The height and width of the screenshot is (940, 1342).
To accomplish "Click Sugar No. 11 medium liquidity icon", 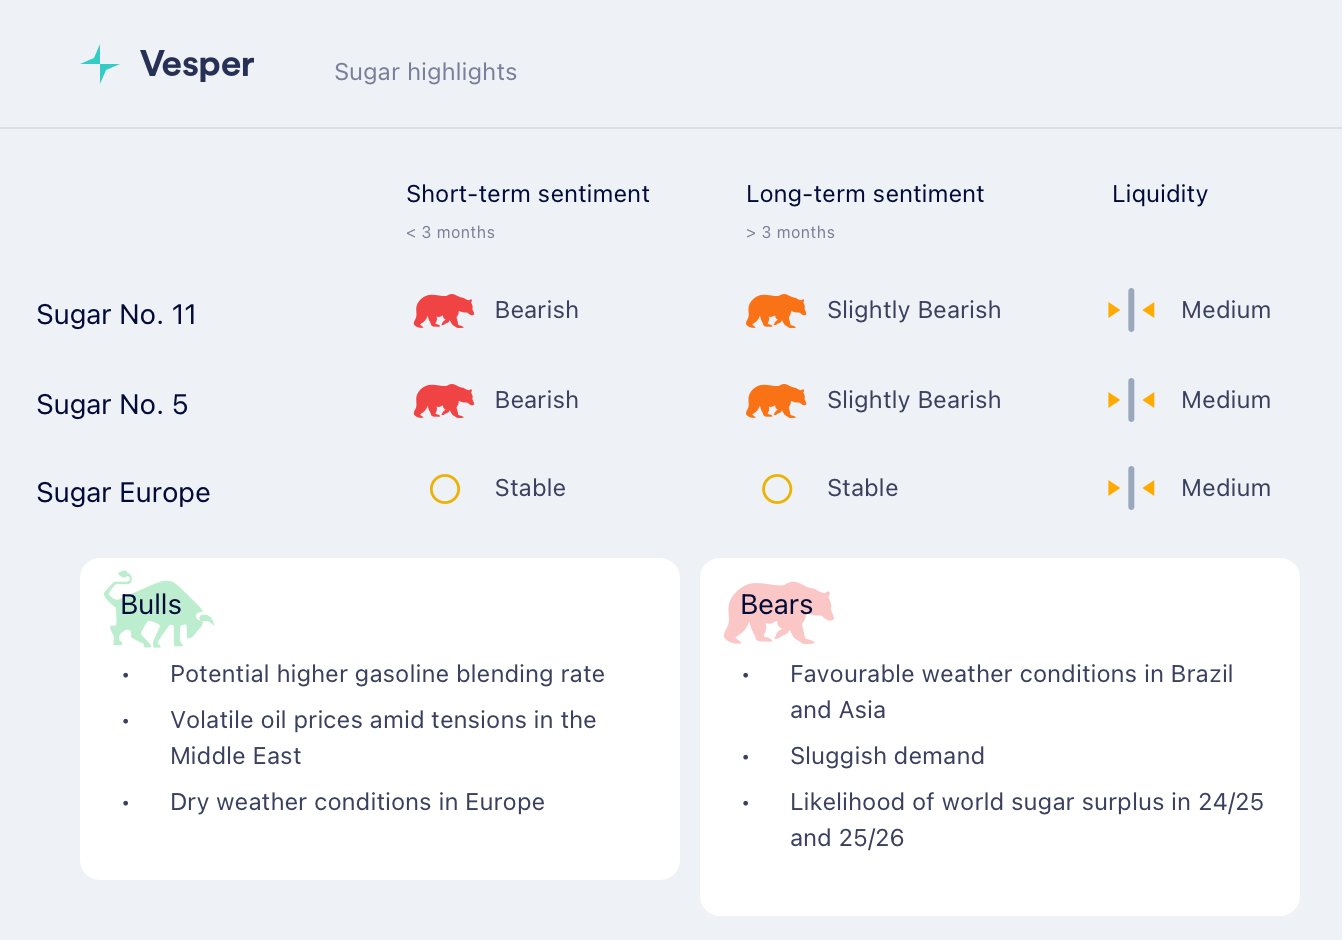I will click(x=1131, y=310).
